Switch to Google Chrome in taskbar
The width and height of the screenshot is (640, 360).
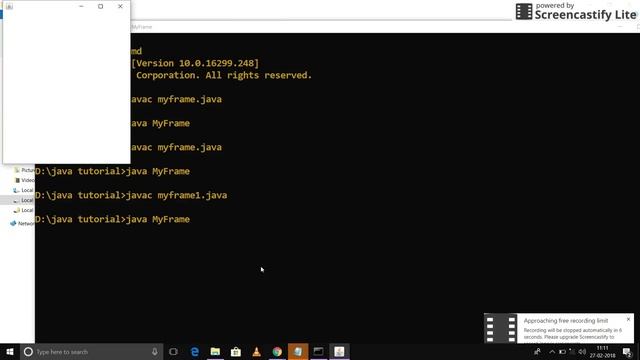pyautogui.click(x=277, y=351)
